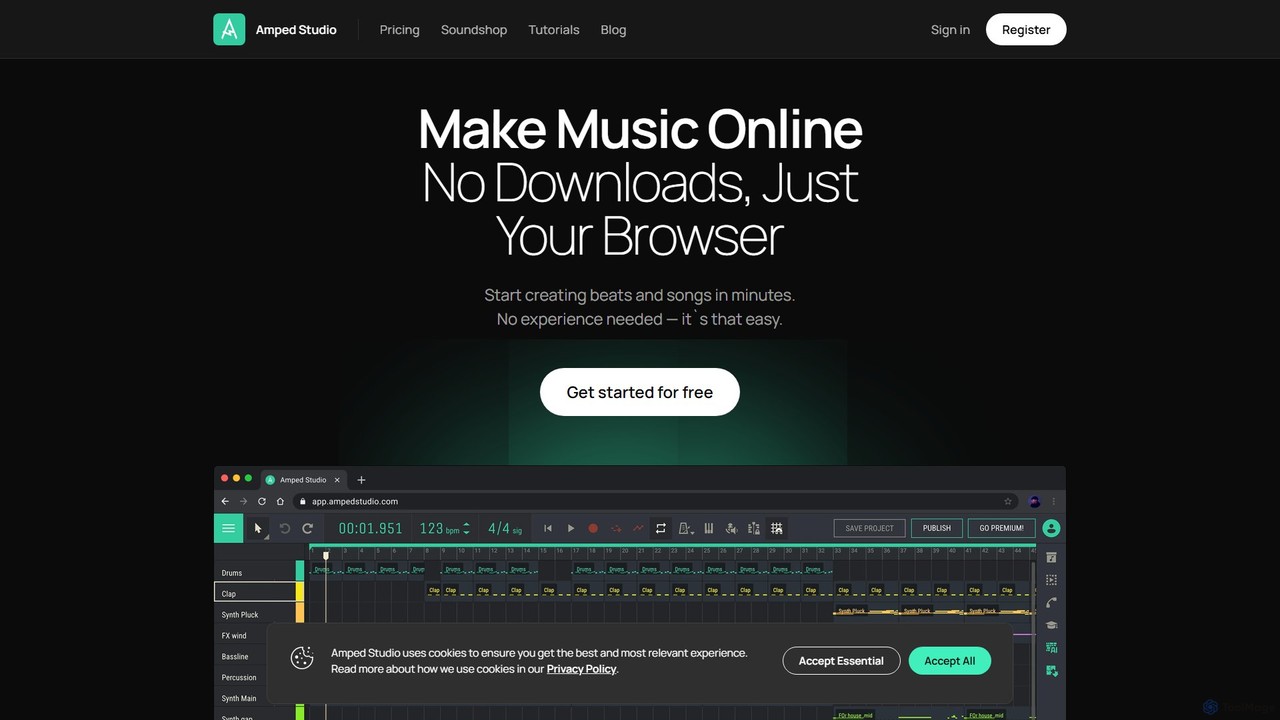Open the Blog page
The height and width of the screenshot is (720, 1280).
(x=613, y=30)
